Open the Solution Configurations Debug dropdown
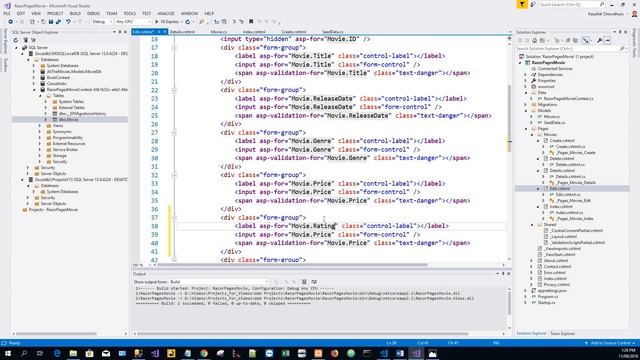This screenshot has height=360, width=640. (102, 22)
